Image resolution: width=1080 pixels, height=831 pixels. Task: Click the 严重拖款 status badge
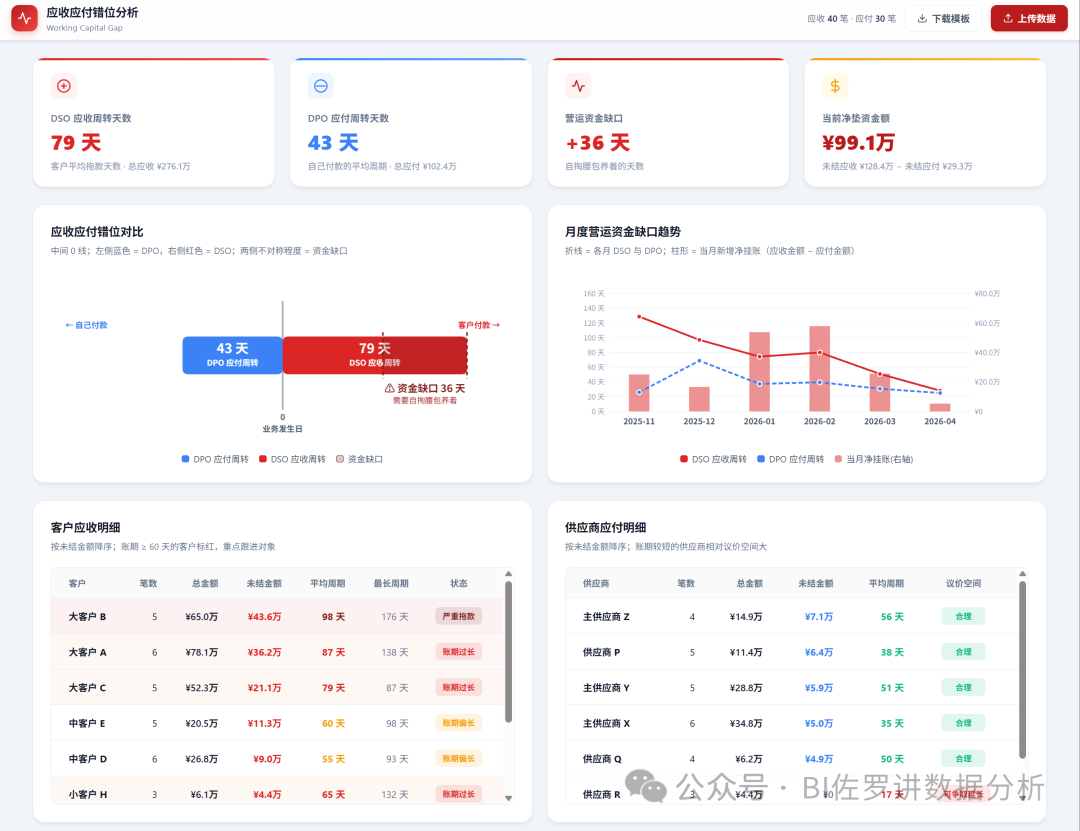click(x=459, y=617)
